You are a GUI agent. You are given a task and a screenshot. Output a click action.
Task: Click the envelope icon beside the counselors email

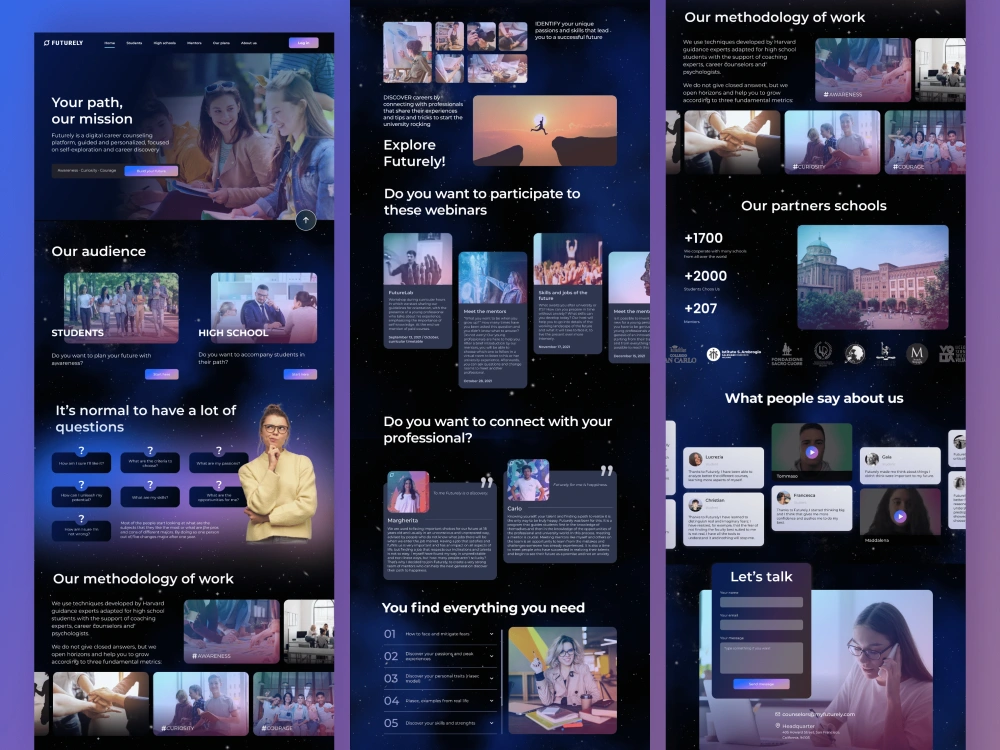tap(777, 714)
